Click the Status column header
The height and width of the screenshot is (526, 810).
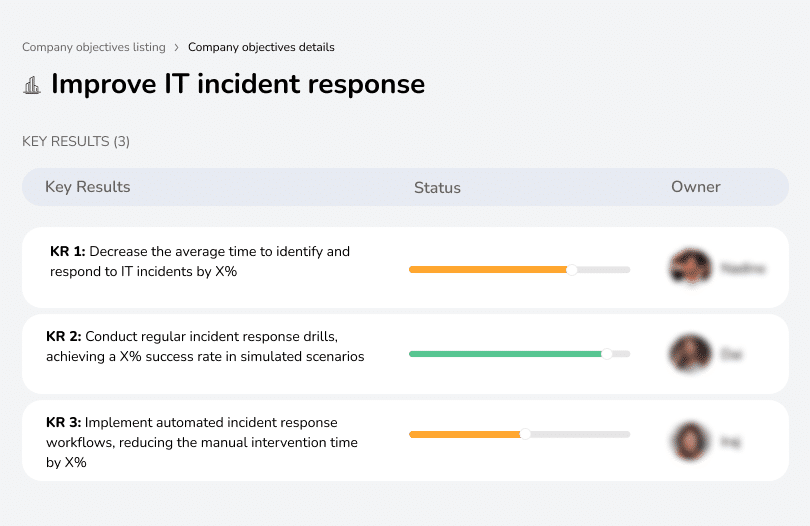(437, 188)
